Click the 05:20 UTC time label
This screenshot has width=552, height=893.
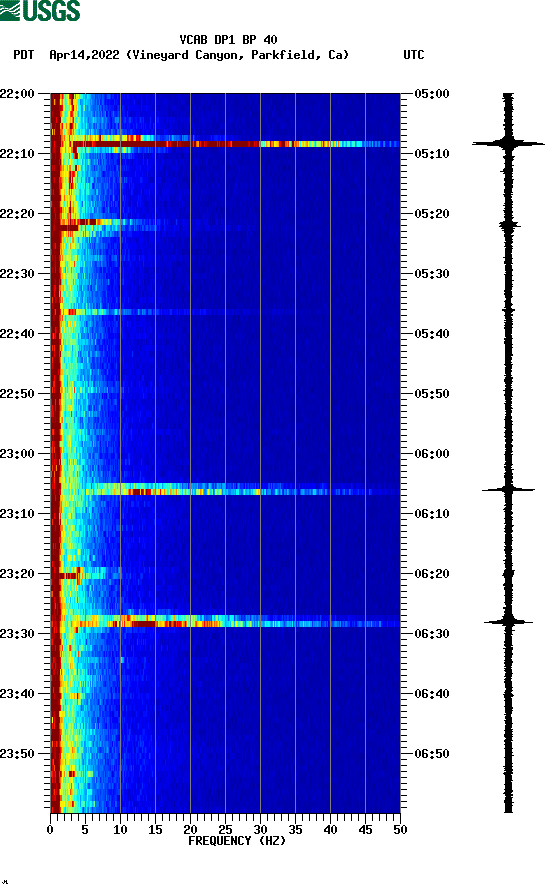click(x=432, y=214)
